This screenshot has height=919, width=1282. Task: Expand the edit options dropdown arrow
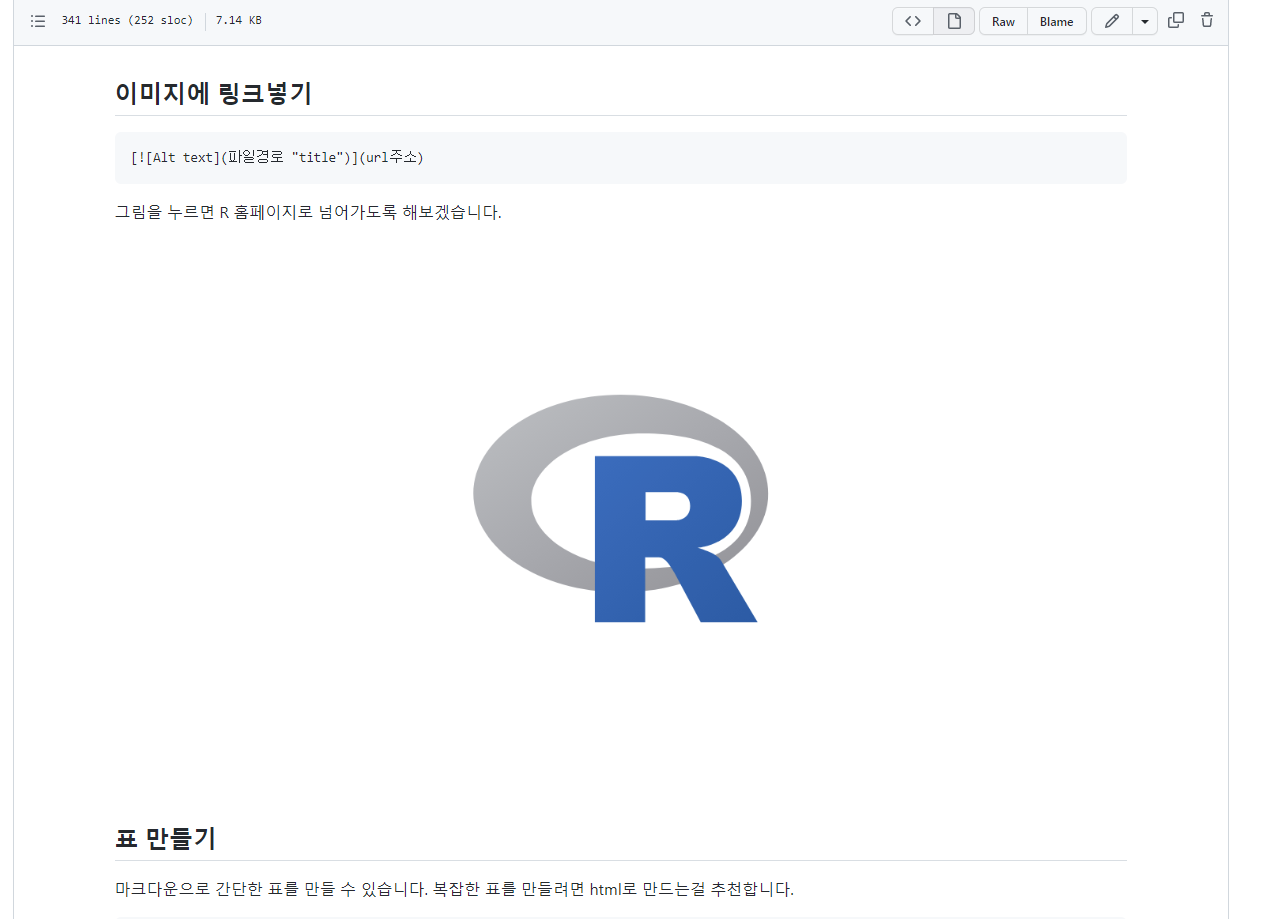pyautogui.click(x=1144, y=20)
